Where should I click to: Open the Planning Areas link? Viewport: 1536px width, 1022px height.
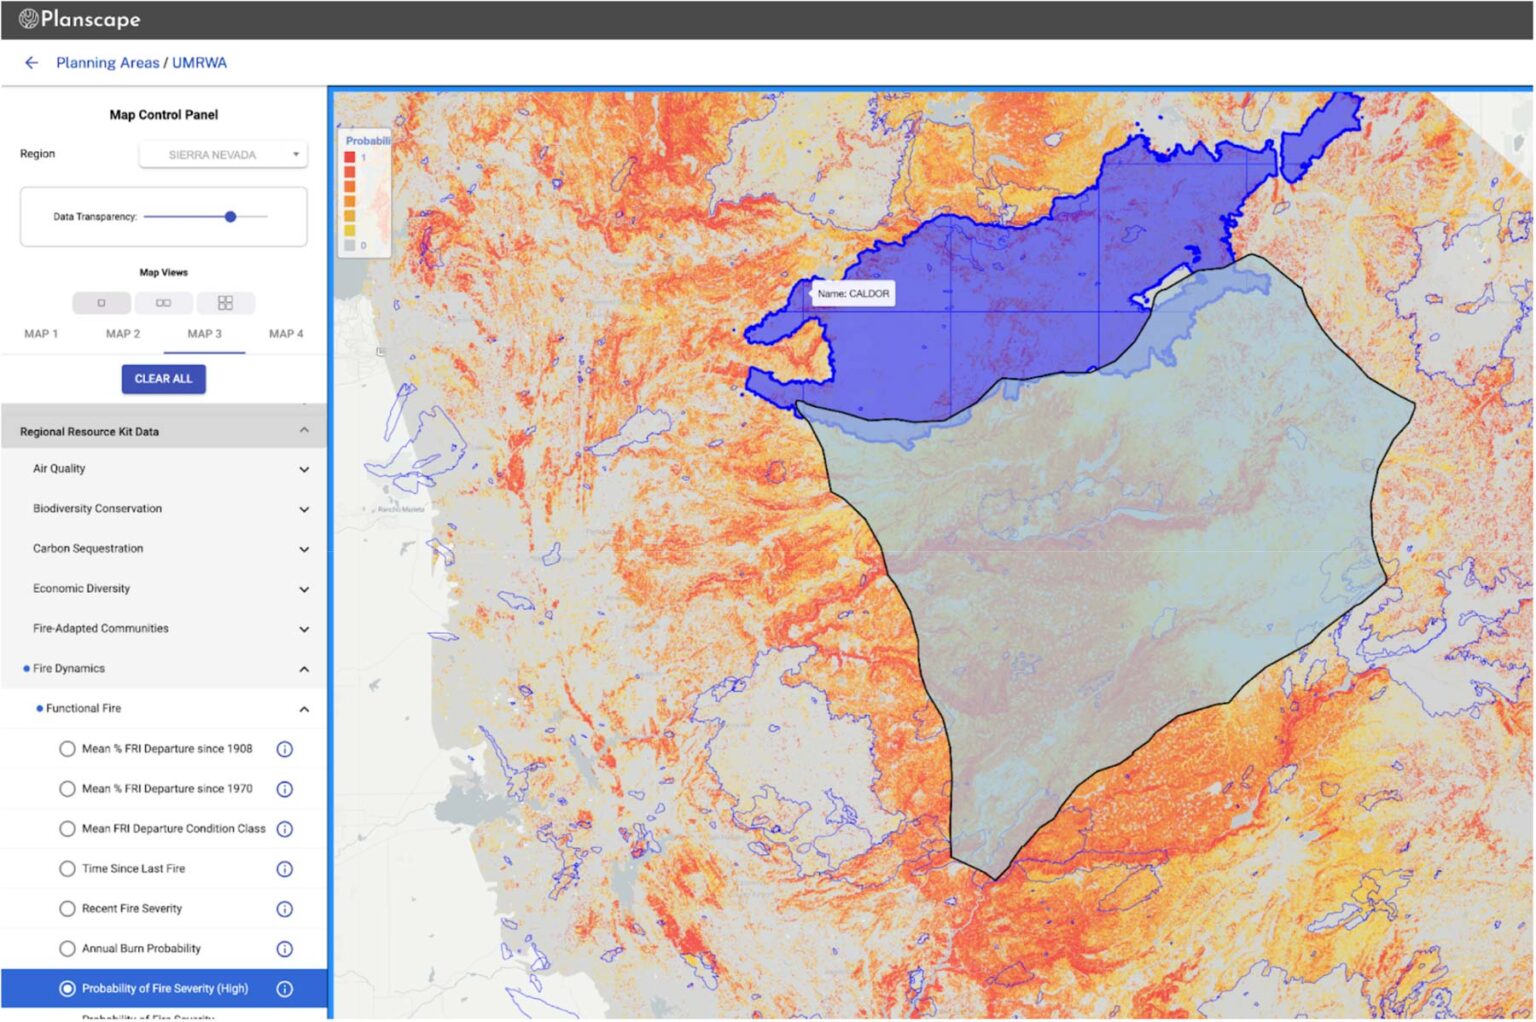(108, 62)
